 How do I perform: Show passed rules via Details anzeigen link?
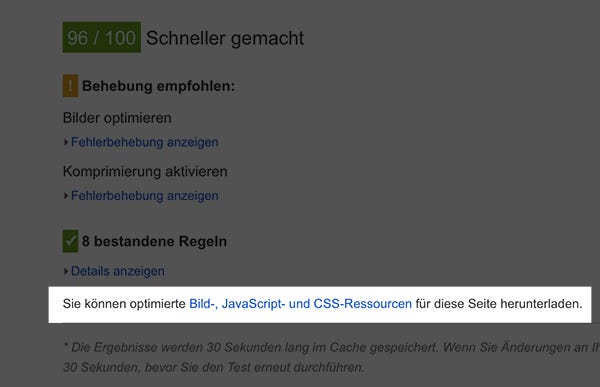coord(118,271)
